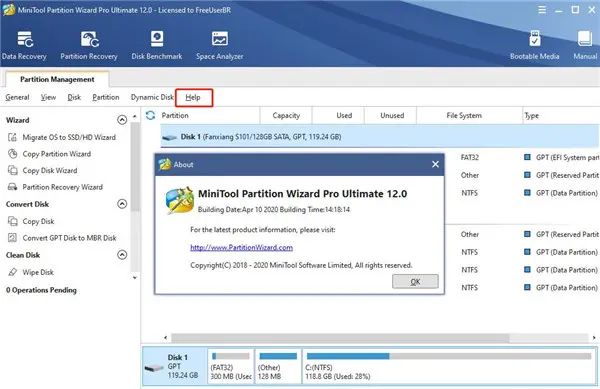Visit the PartitionWizard.com link
This screenshot has height=389, width=600.
pos(241,247)
